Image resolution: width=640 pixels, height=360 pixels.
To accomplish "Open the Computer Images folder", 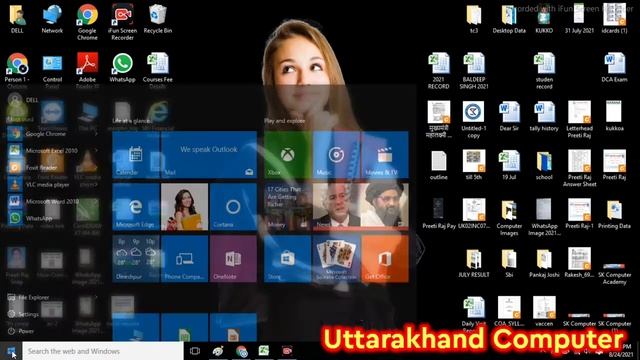I will [x=509, y=218].
